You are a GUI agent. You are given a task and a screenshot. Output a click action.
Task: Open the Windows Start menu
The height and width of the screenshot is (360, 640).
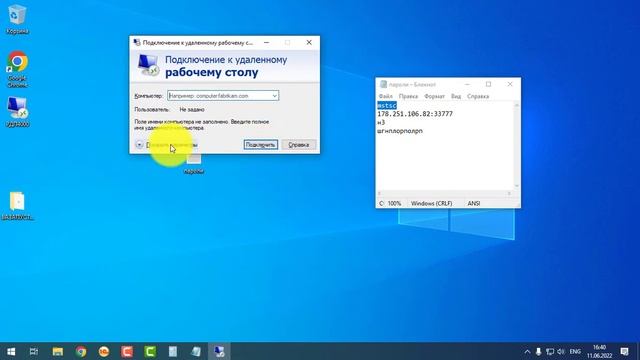11,351
